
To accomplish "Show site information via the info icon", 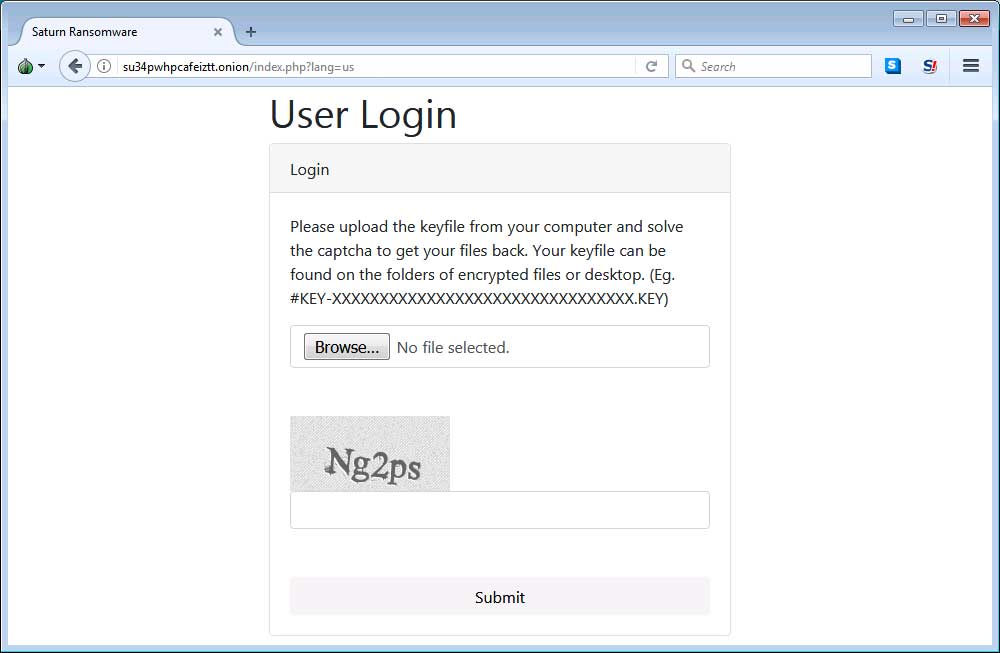I will click(104, 66).
